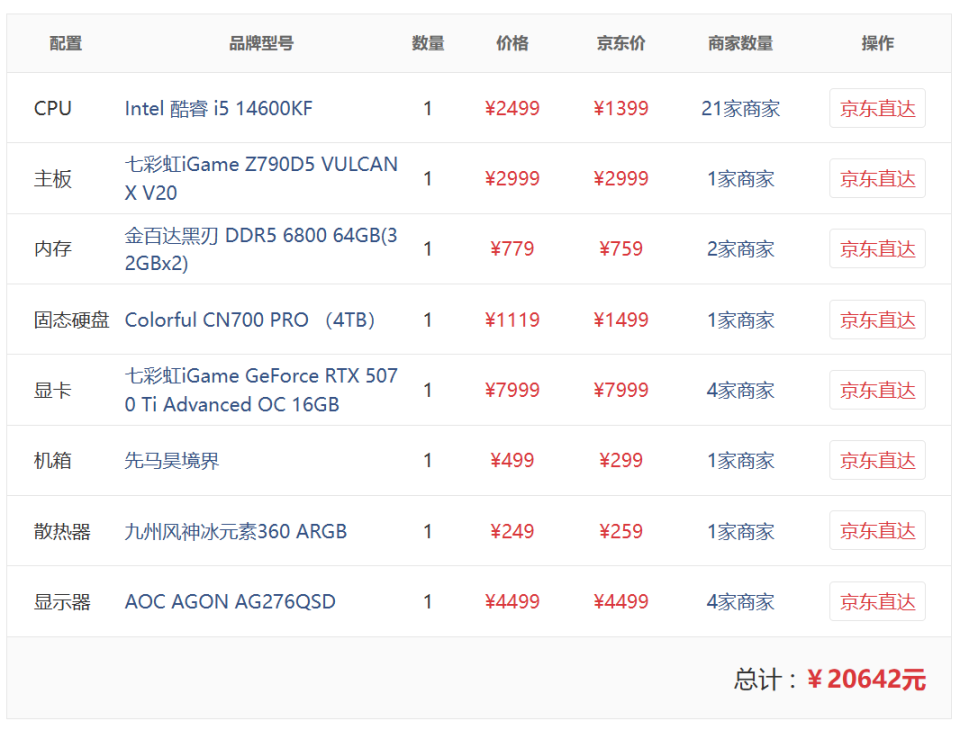Click 京东直达 button in 显卡 row

[x=877, y=390]
